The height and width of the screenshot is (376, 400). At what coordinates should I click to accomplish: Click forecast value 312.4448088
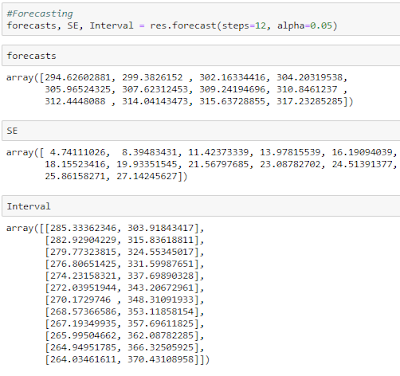pos(75,101)
